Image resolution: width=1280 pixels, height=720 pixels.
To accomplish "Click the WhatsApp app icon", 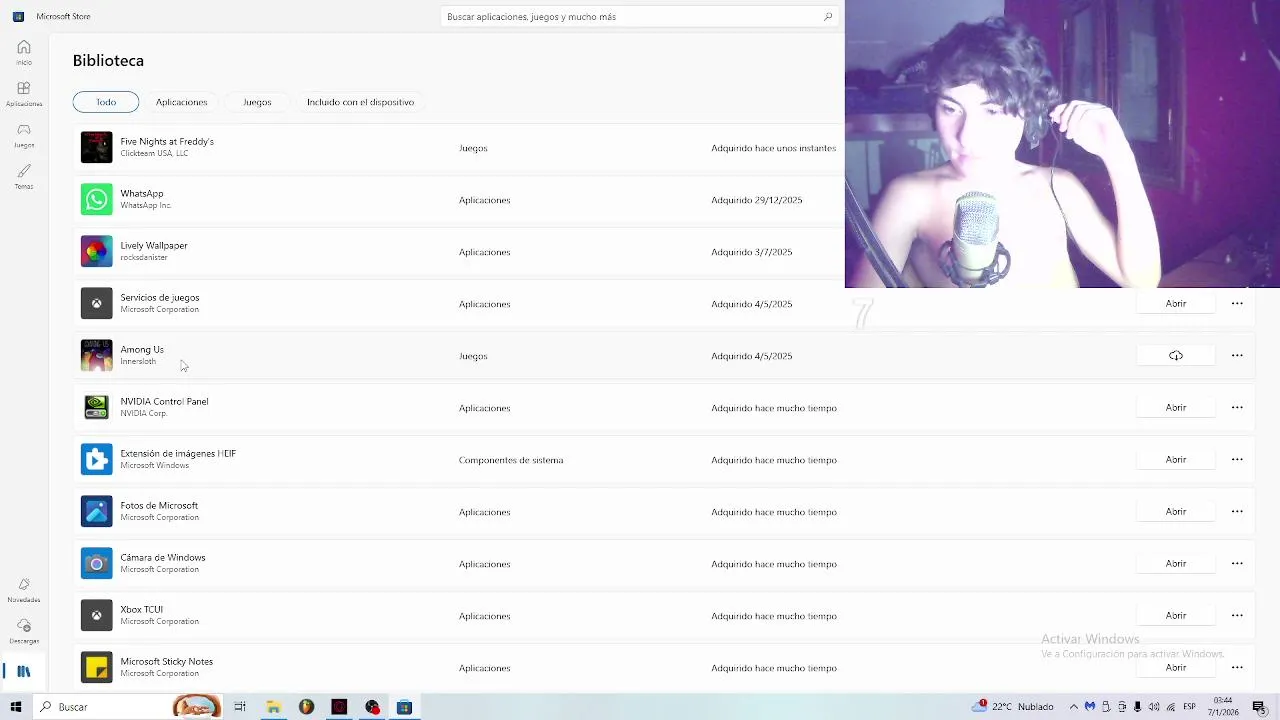I will pyautogui.click(x=97, y=199).
